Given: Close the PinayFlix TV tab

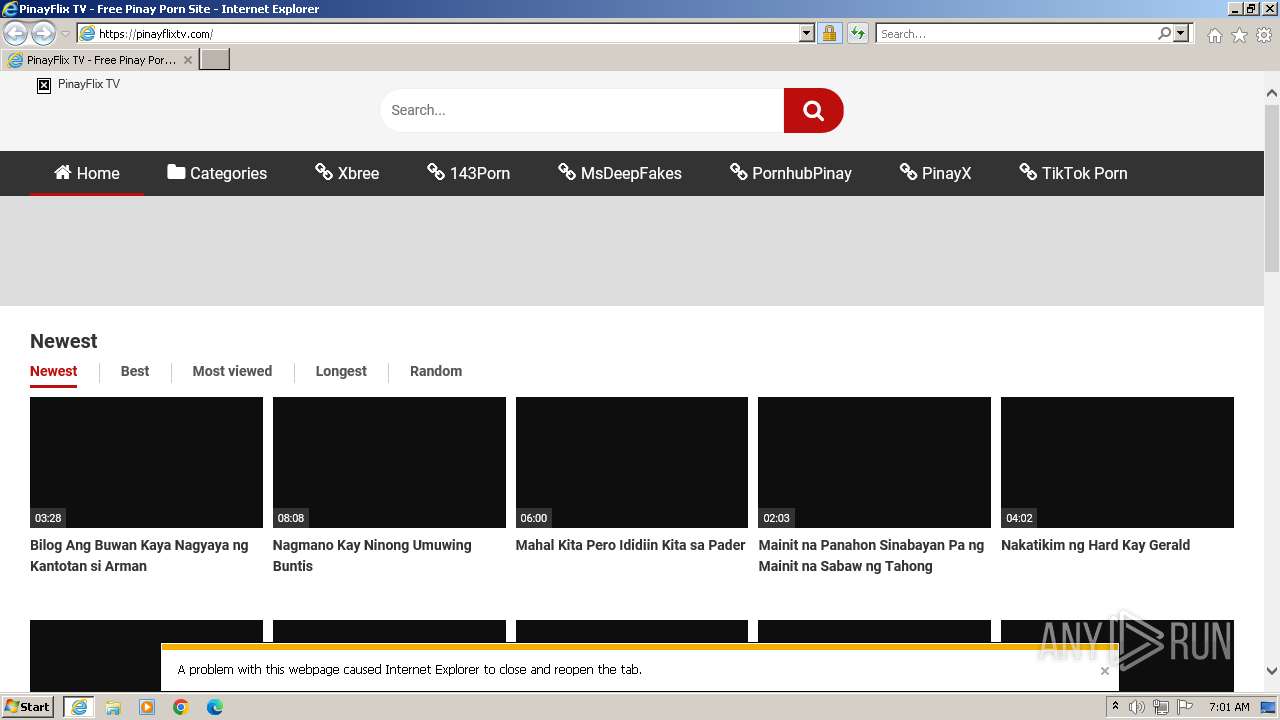Looking at the screenshot, I should (188, 60).
